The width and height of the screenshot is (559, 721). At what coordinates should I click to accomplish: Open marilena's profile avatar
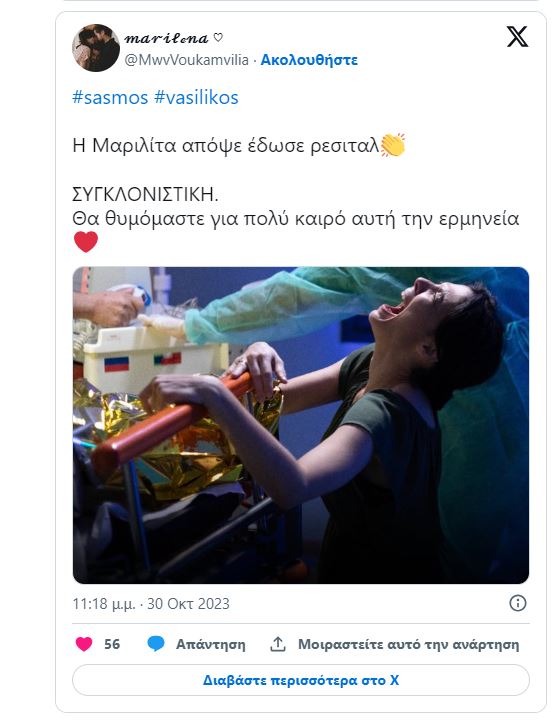(96, 48)
